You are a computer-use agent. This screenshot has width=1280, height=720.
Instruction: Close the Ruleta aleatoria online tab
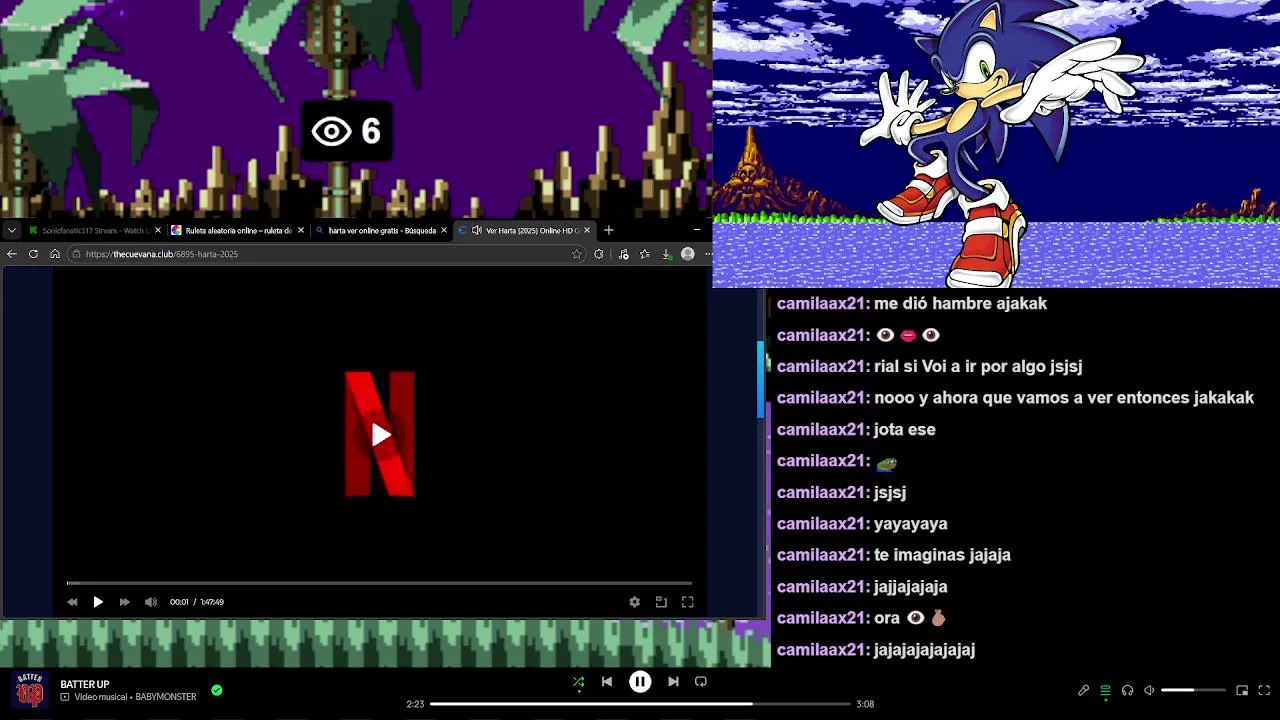pos(301,230)
